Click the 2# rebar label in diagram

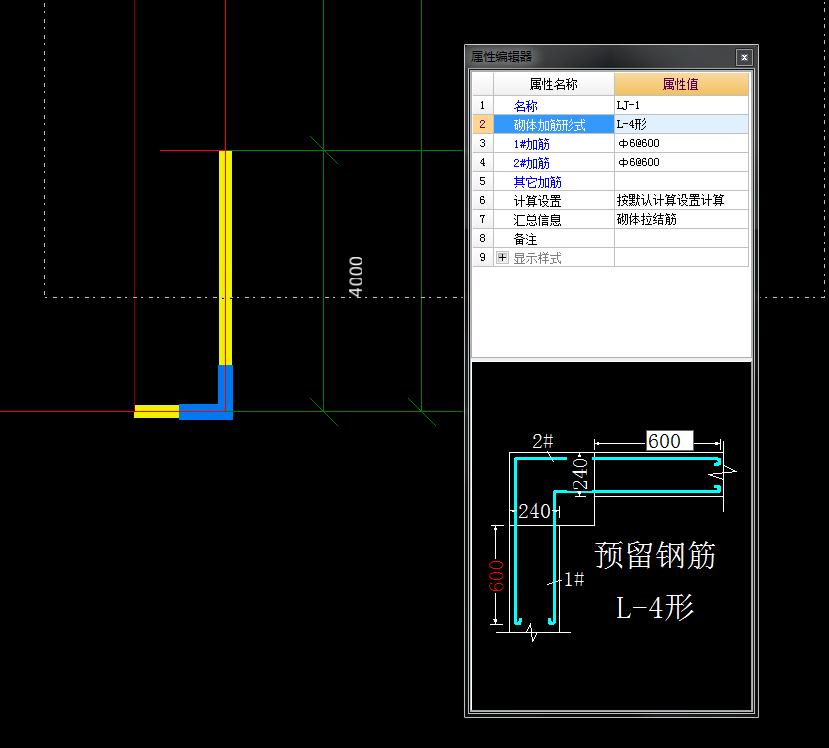click(x=542, y=441)
